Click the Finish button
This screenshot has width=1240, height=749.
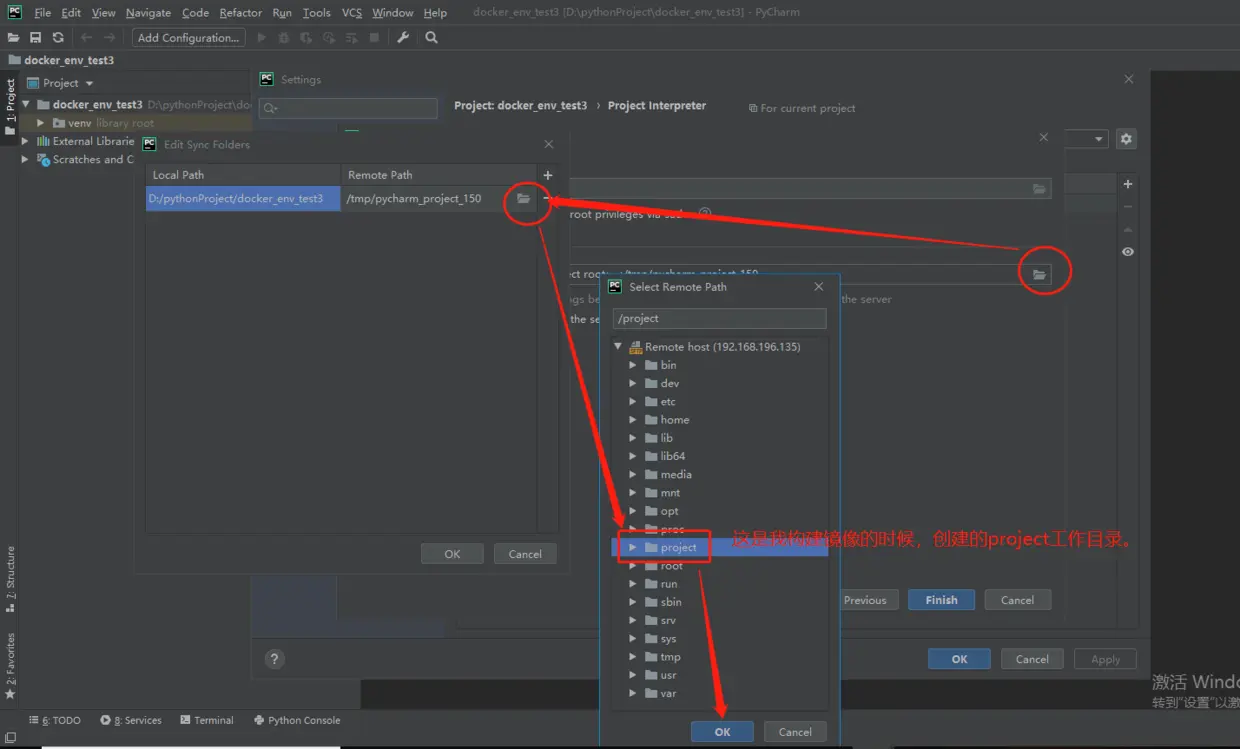pos(941,600)
